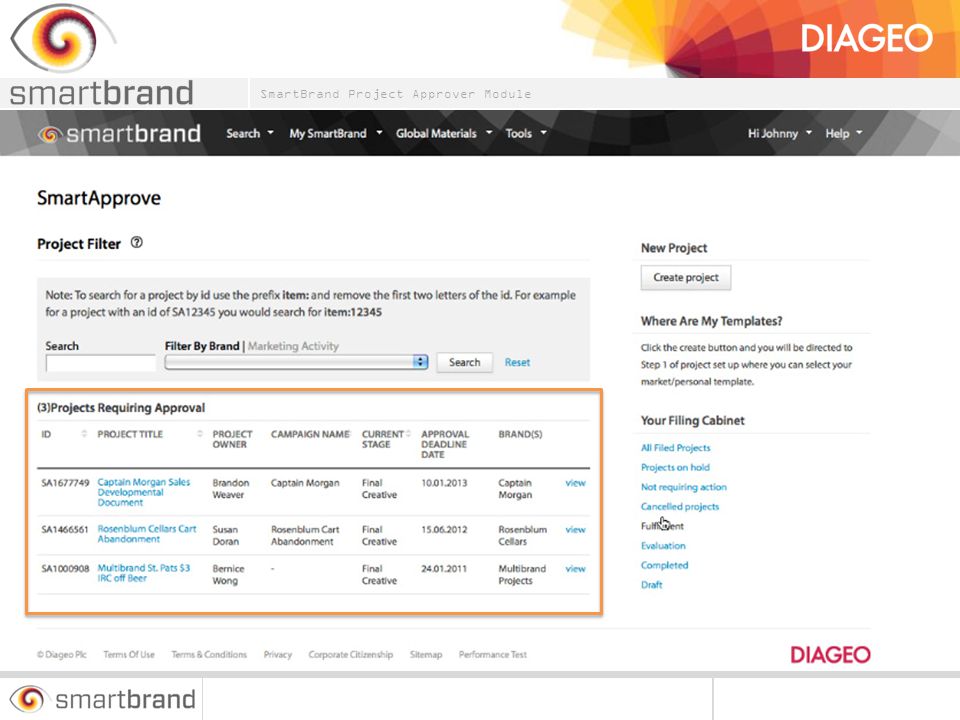Click the Bernice Wong project owner cell
The height and width of the screenshot is (720, 960).
coord(228,574)
